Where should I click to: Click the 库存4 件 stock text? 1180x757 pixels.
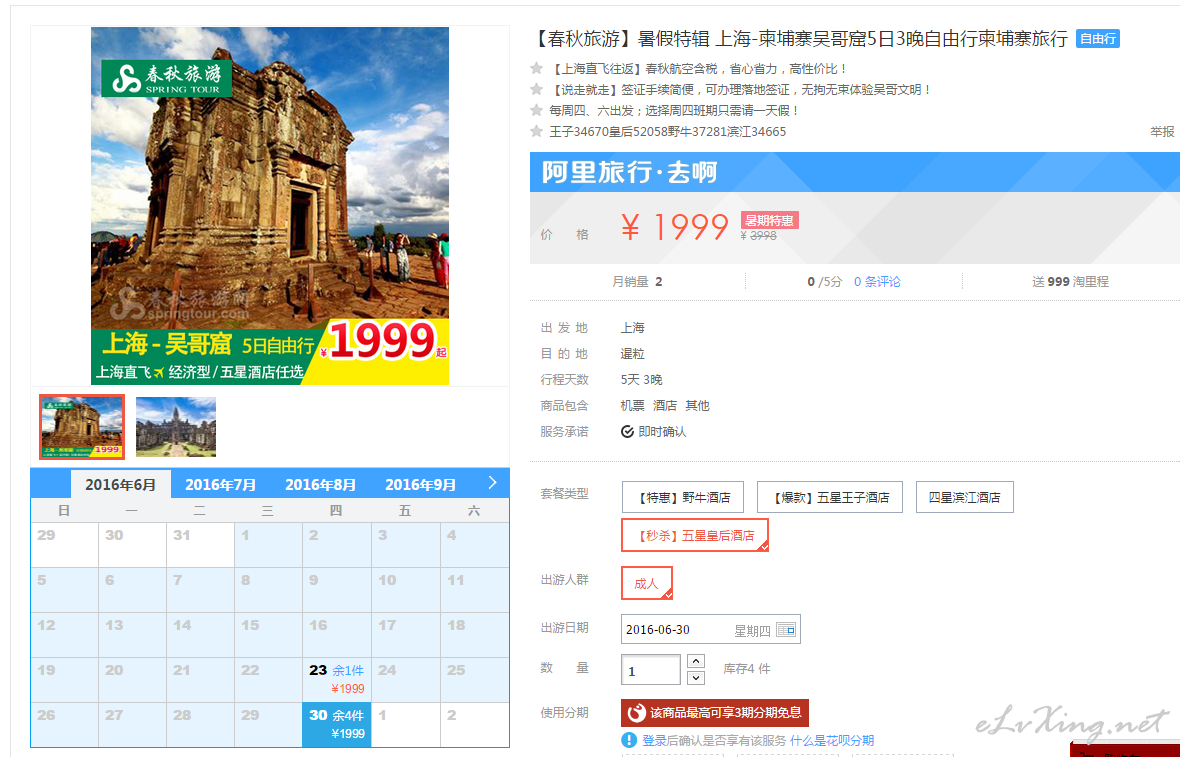(747, 669)
